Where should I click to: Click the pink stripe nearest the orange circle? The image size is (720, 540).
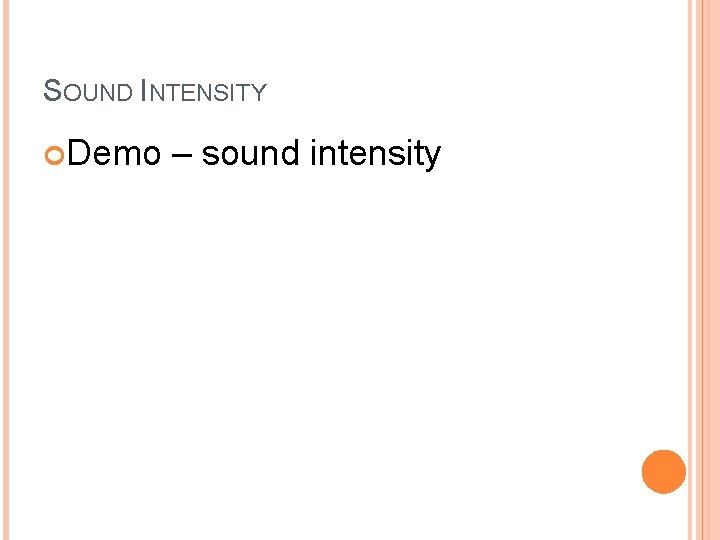point(690,270)
